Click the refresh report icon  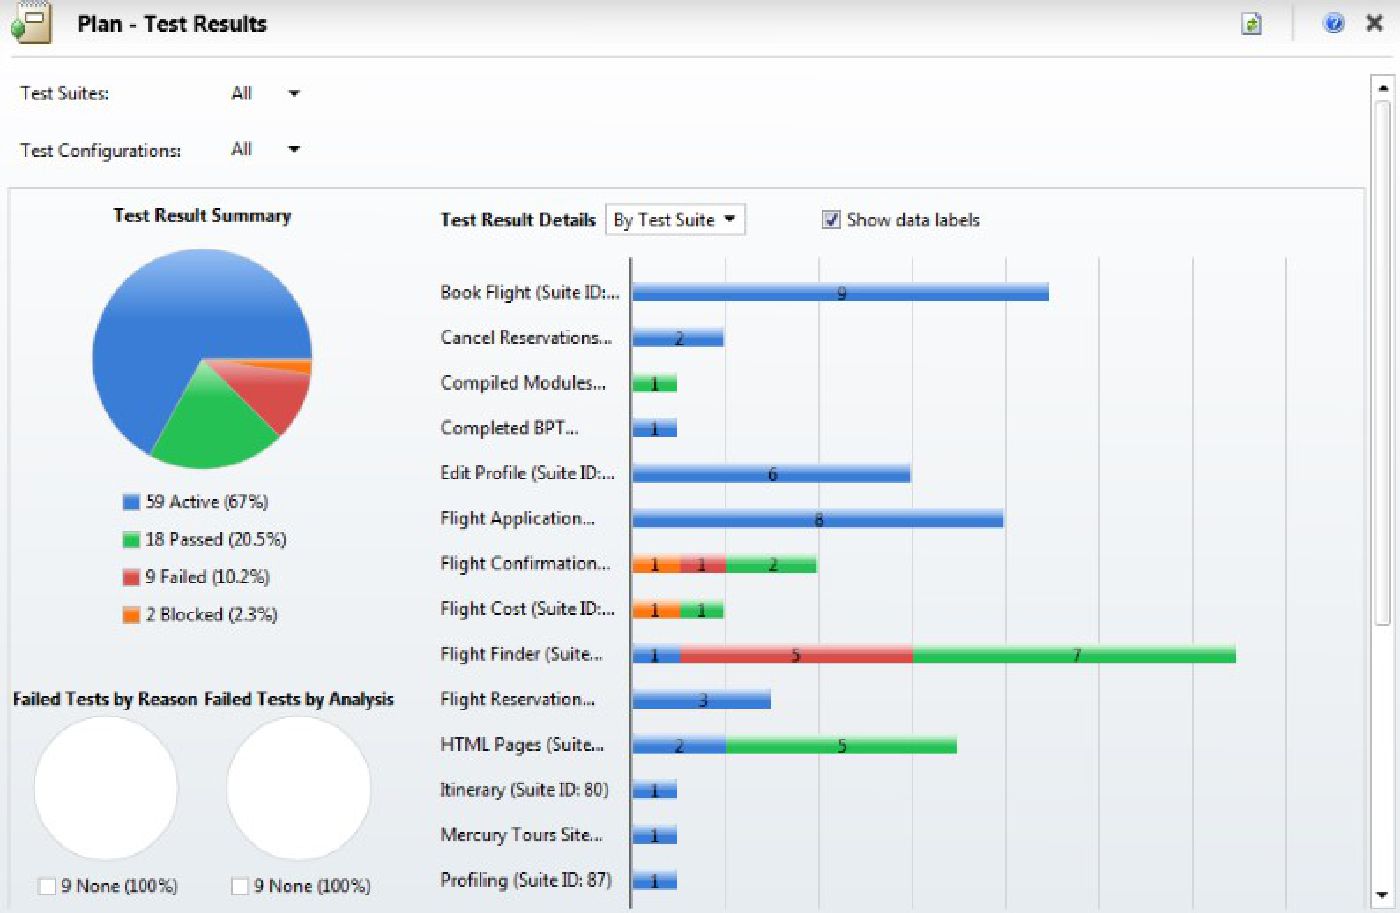click(1251, 24)
